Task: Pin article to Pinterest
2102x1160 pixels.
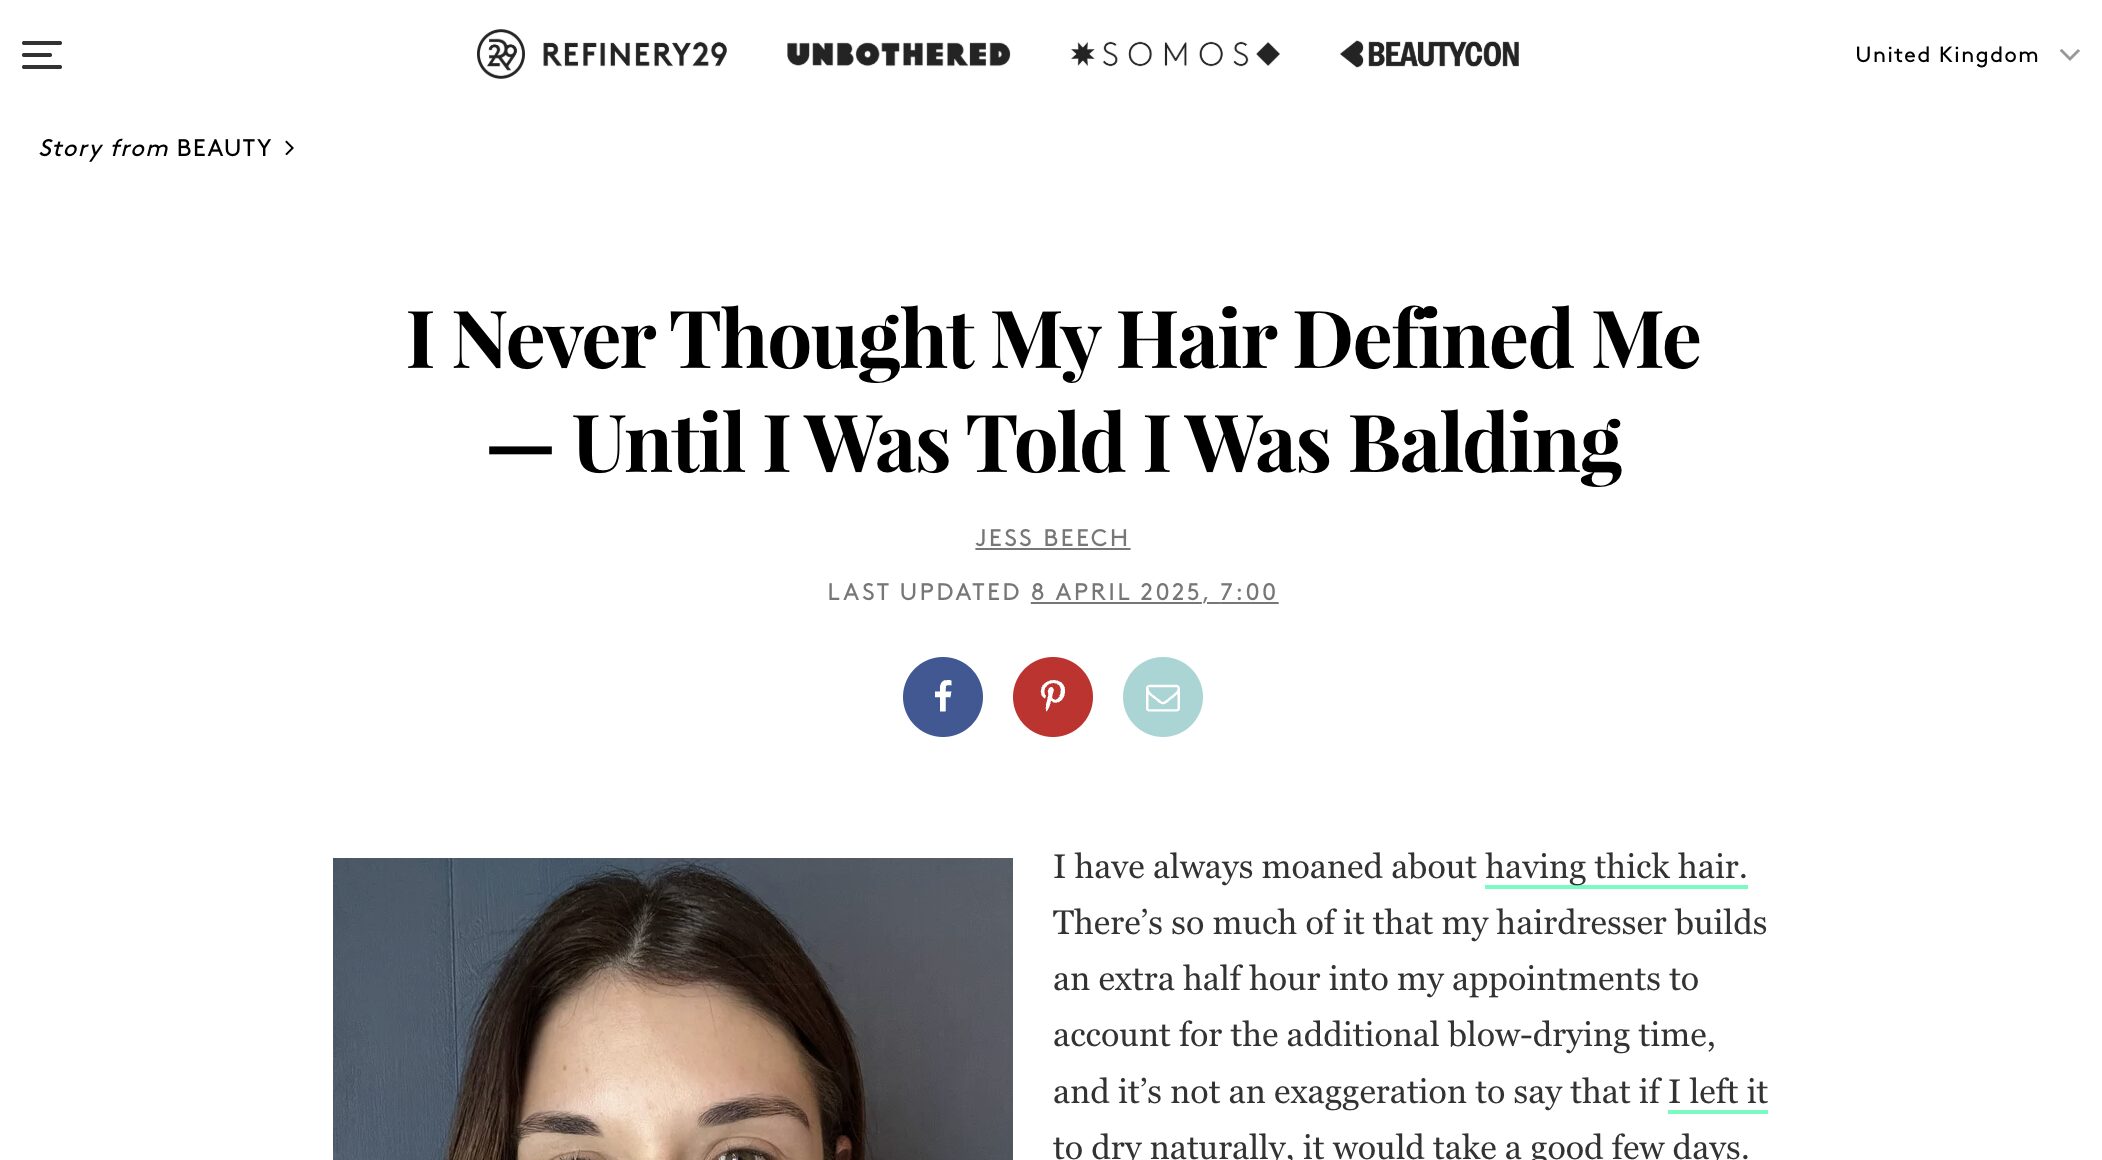Action: point(1052,697)
